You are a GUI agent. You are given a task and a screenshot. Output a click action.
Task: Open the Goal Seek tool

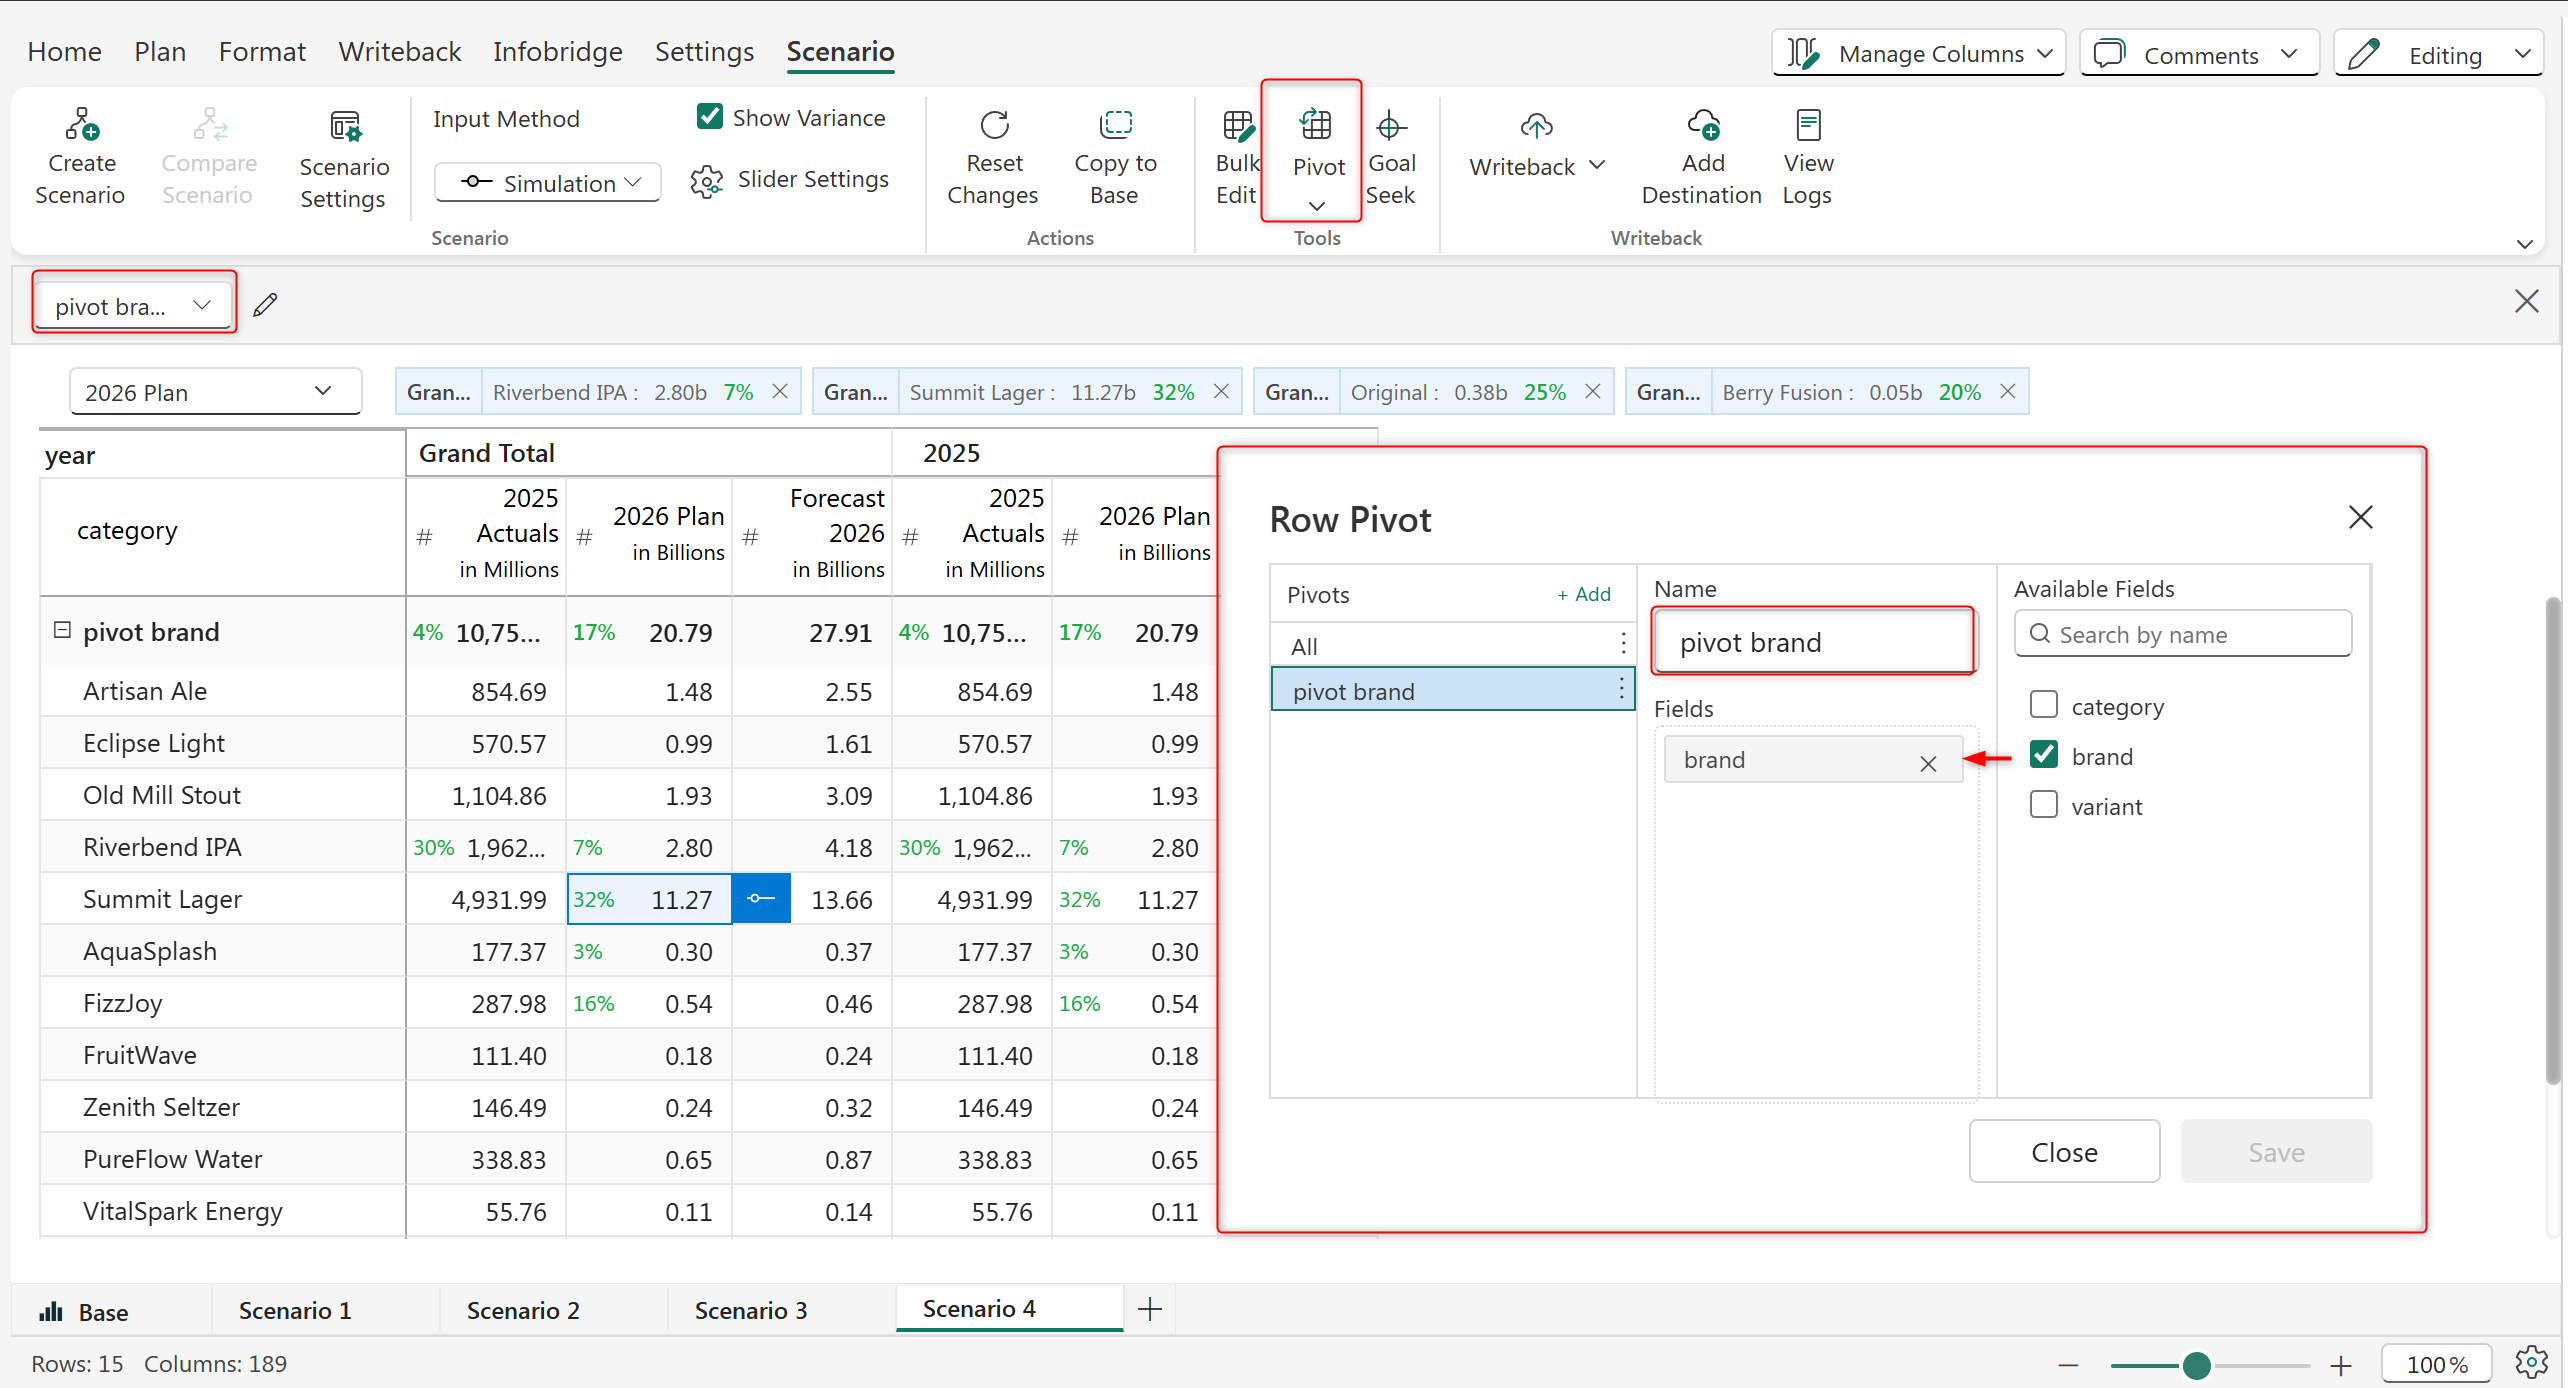coord(1391,127)
